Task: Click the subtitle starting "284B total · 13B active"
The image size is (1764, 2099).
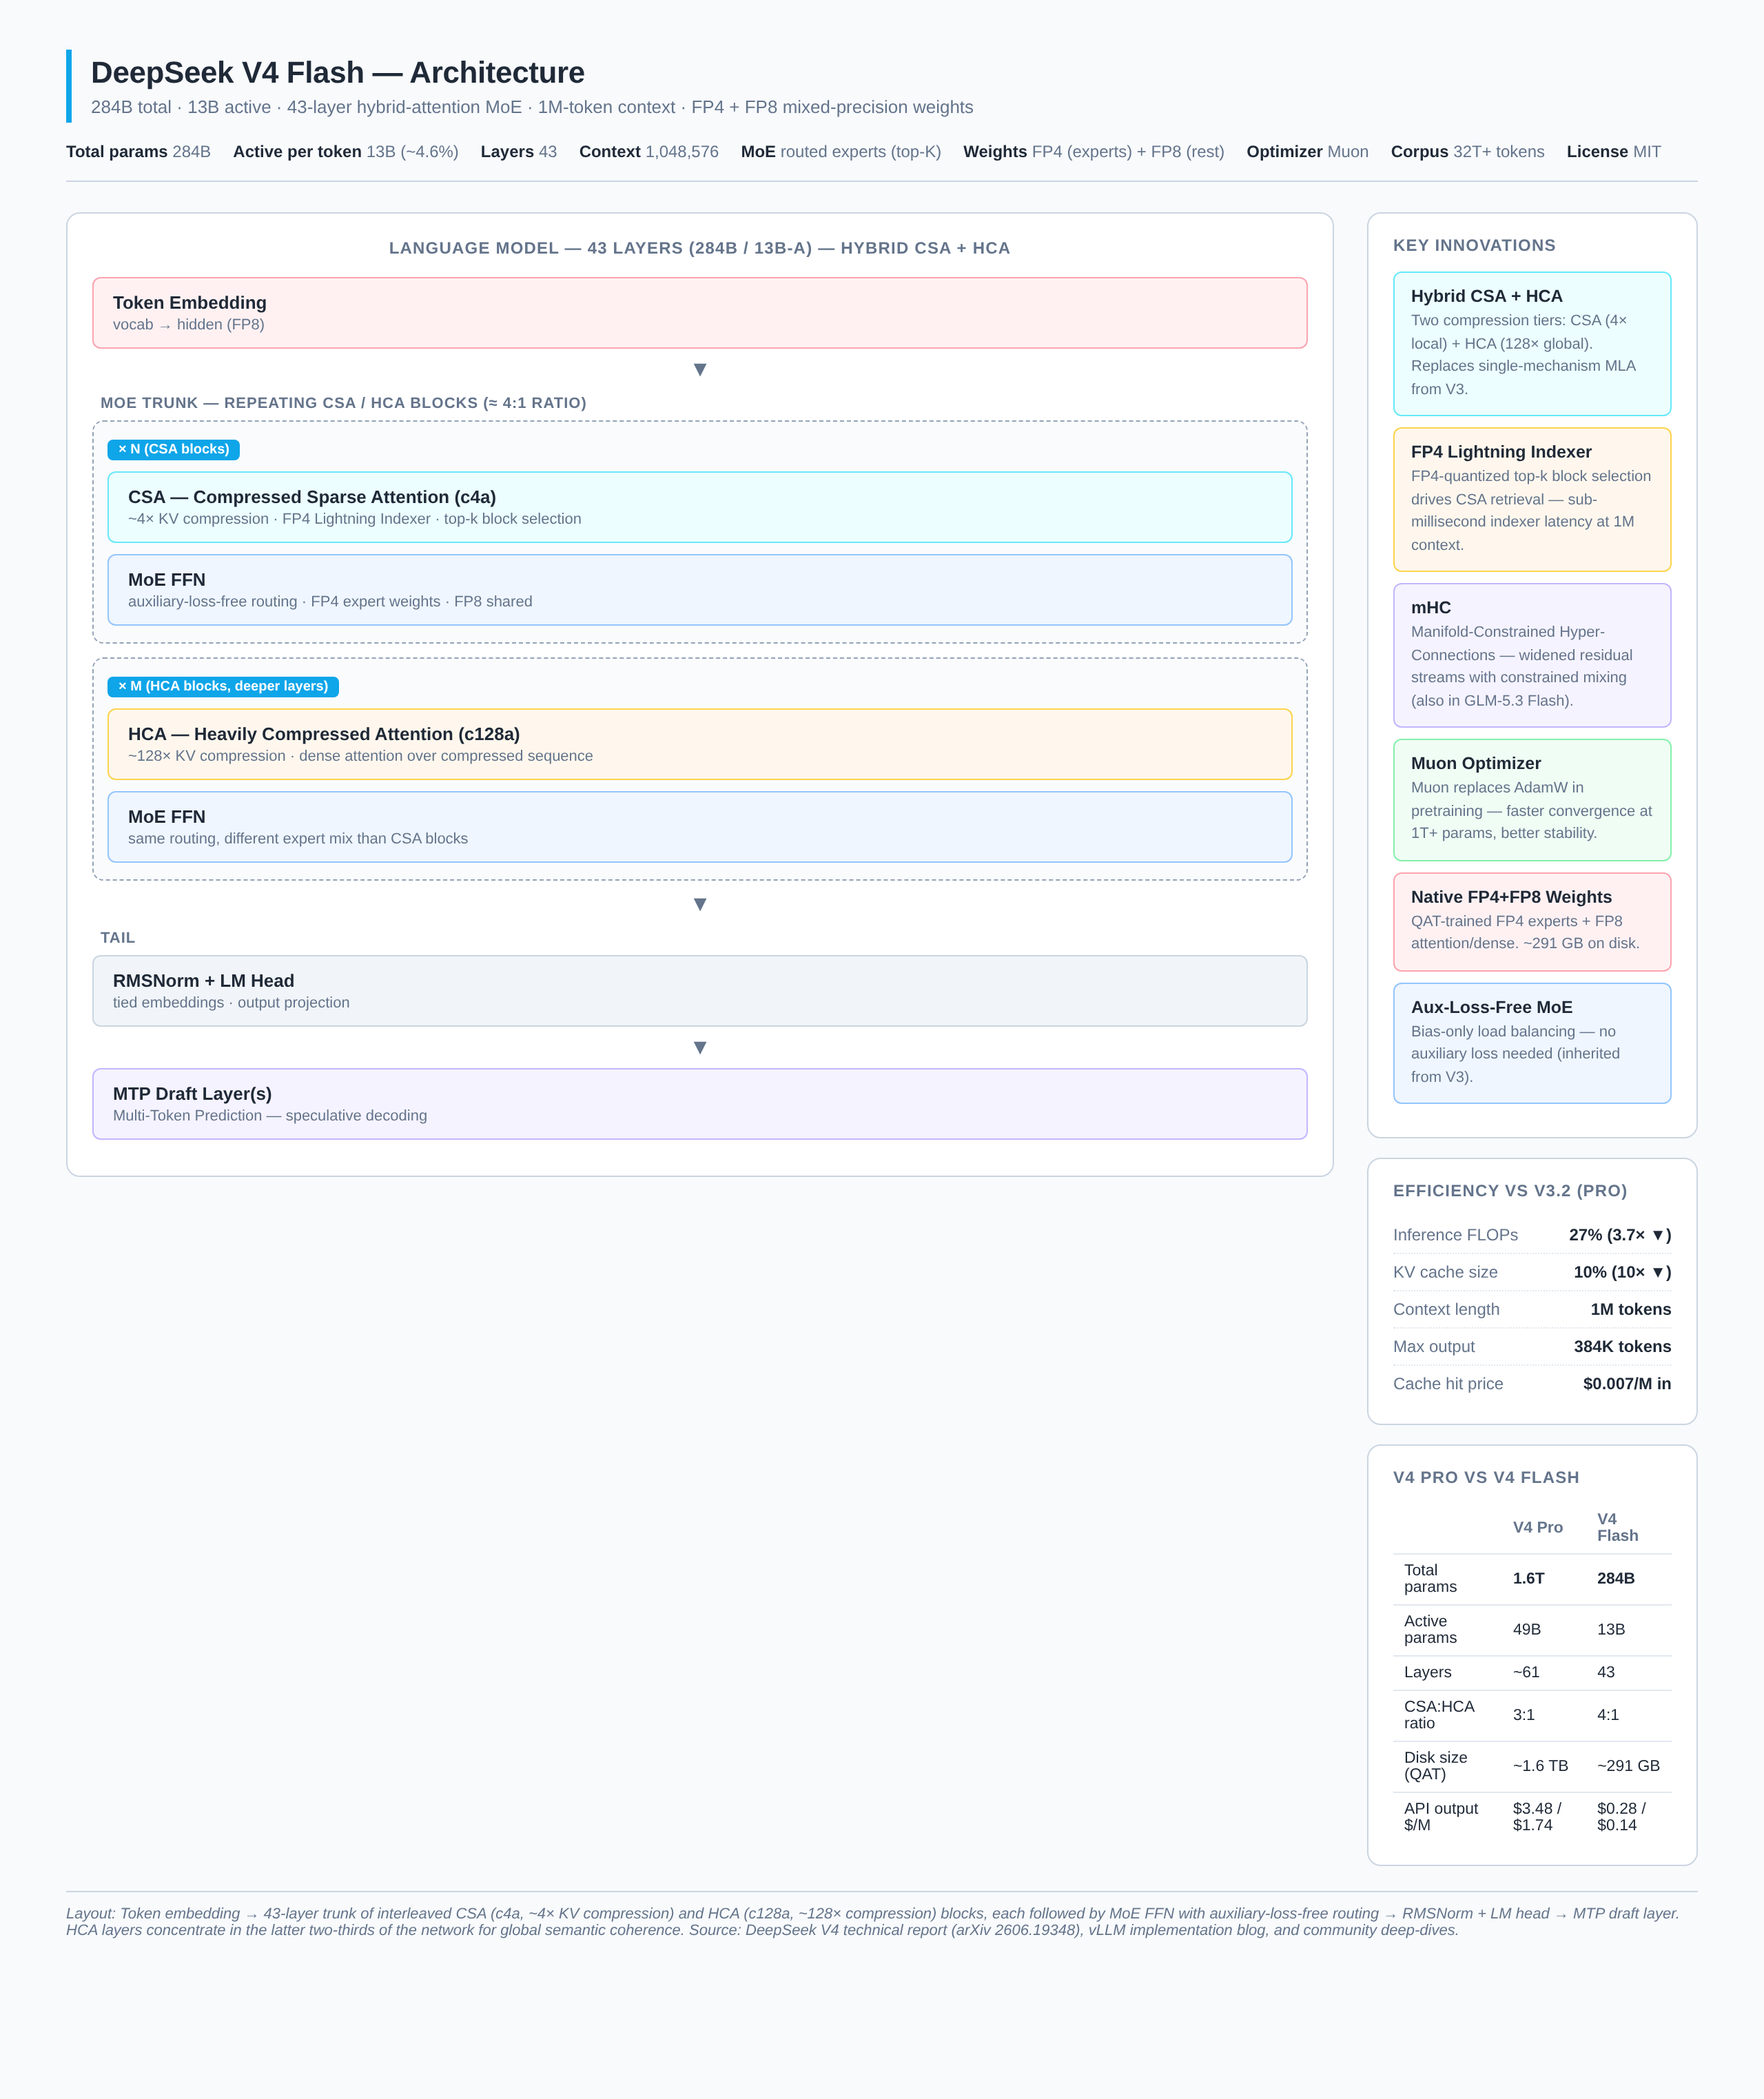Action: [532, 107]
